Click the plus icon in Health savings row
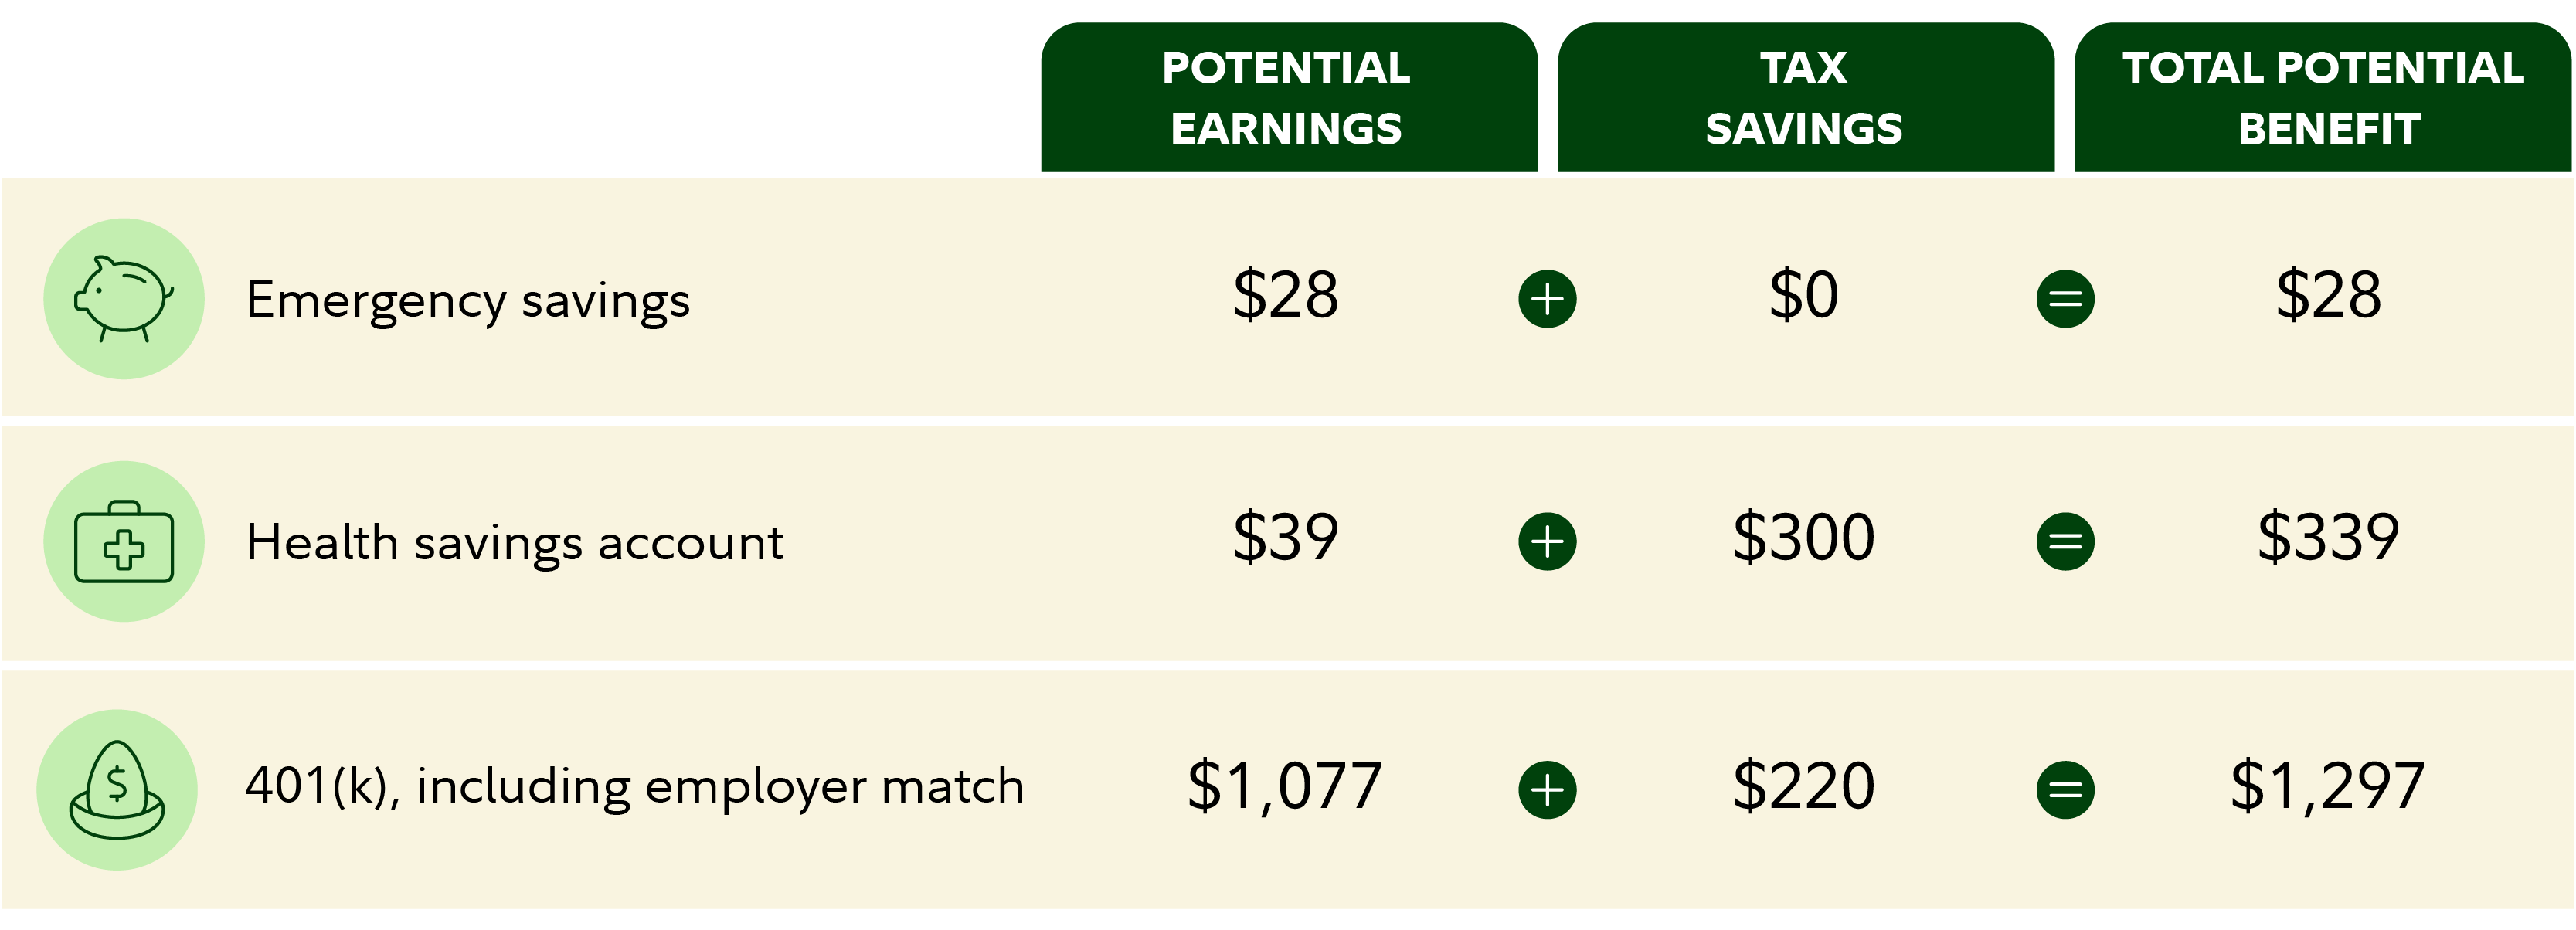2576x930 pixels. coord(1547,541)
